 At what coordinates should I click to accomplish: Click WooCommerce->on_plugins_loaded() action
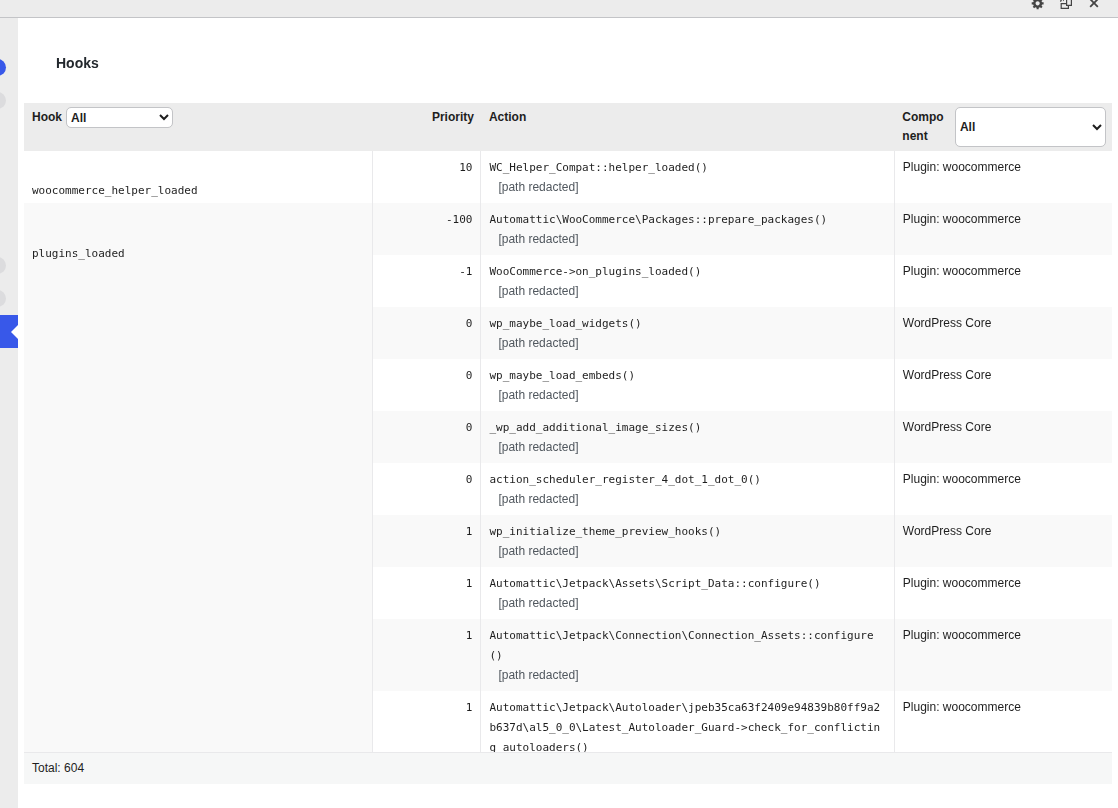coord(595,272)
